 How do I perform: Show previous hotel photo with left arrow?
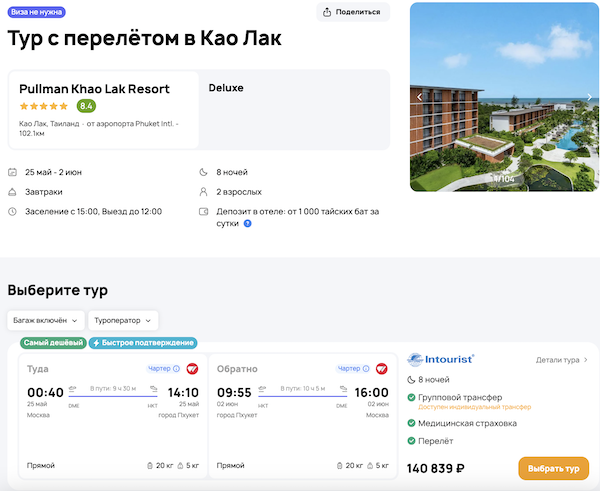click(420, 97)
